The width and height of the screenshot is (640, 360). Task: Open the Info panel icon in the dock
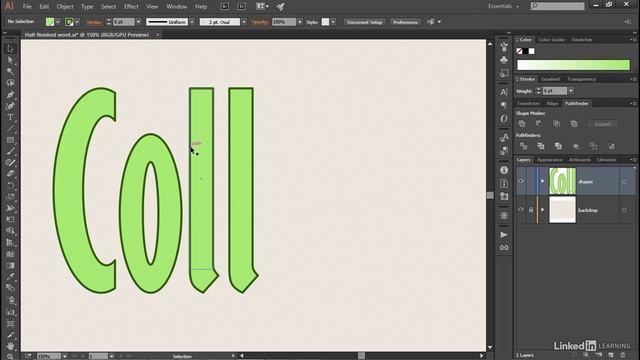point(504,170)
